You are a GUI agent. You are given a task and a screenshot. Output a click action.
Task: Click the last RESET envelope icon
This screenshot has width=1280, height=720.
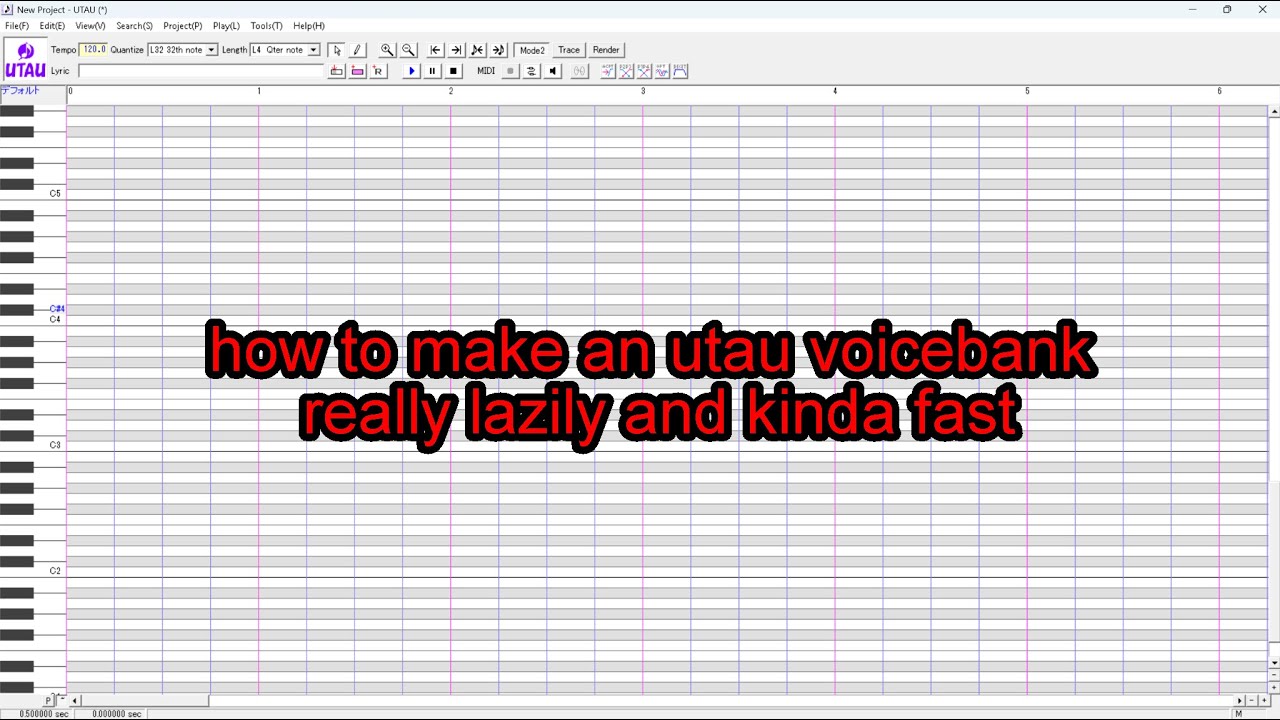coord(680,71)
